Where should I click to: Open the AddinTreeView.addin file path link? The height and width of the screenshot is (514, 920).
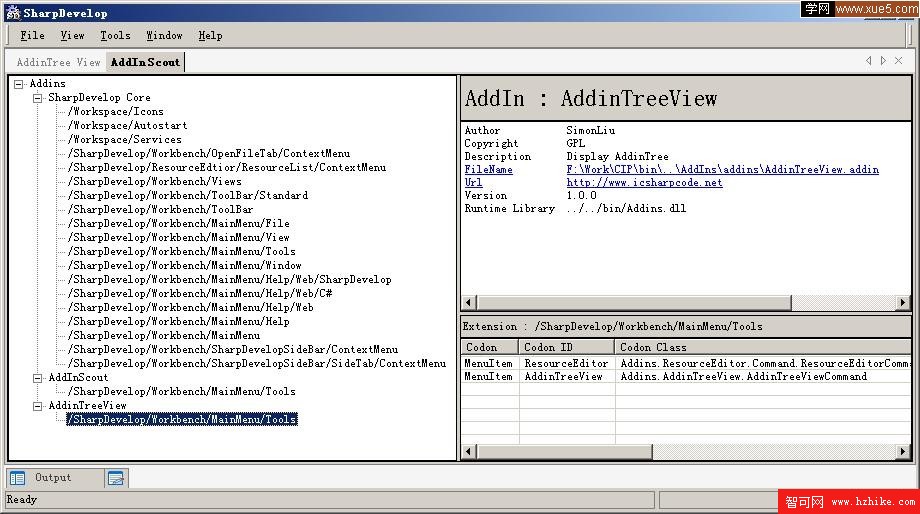(x=722, y=170)
